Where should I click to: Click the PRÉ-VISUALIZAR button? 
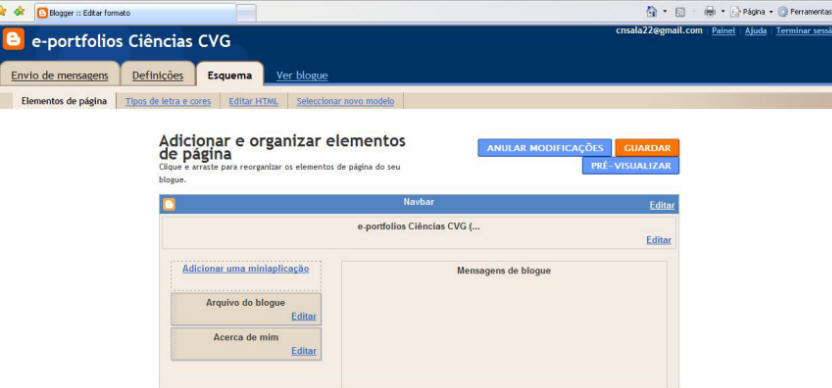coord(630,166)
